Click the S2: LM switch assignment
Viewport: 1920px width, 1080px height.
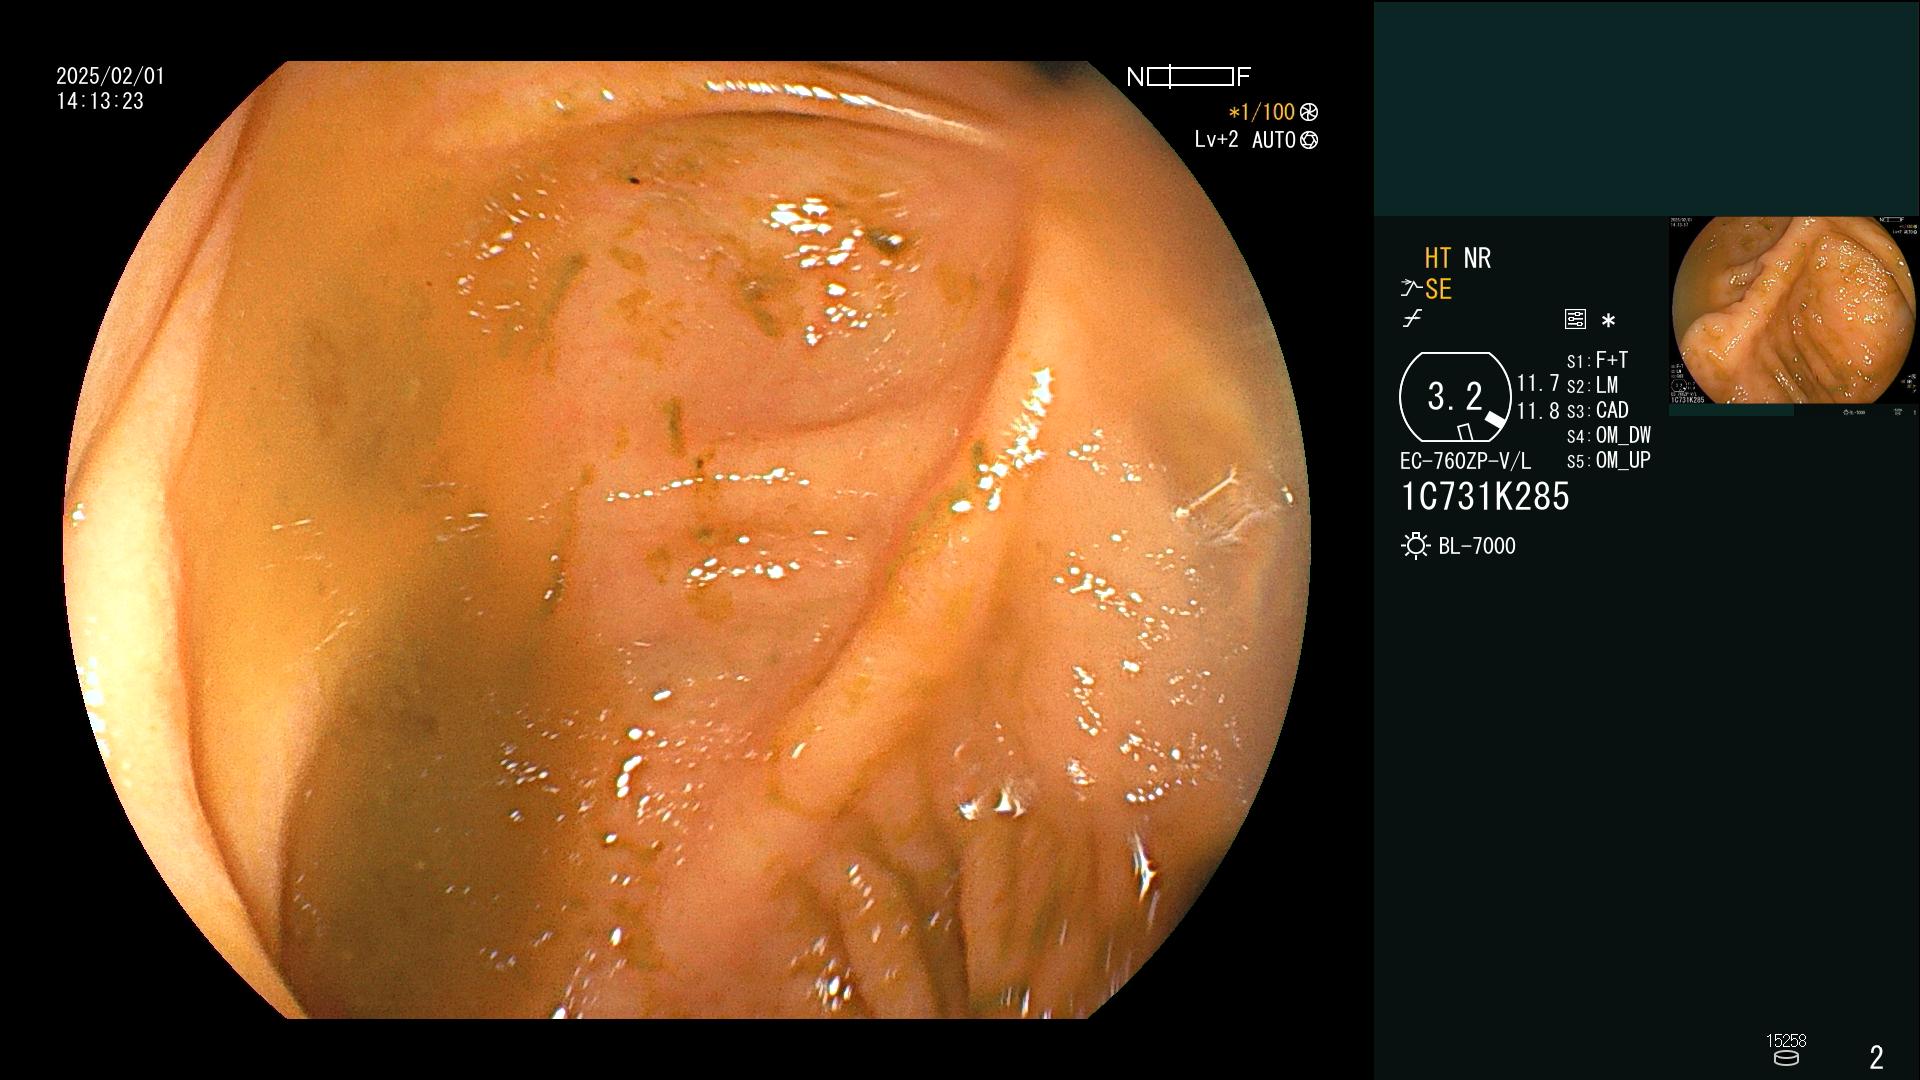tap(1592, 385)
